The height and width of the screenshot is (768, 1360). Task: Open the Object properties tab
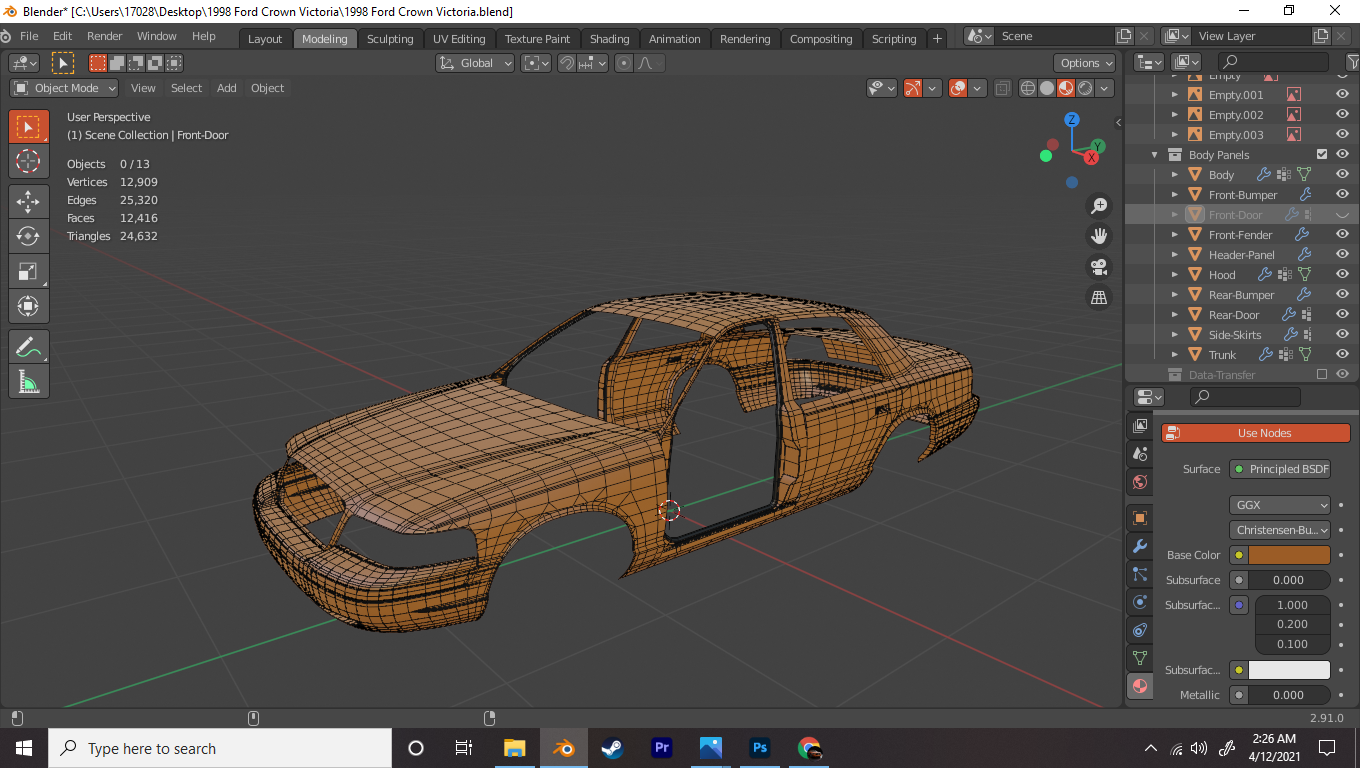(x=1139, y=518)
